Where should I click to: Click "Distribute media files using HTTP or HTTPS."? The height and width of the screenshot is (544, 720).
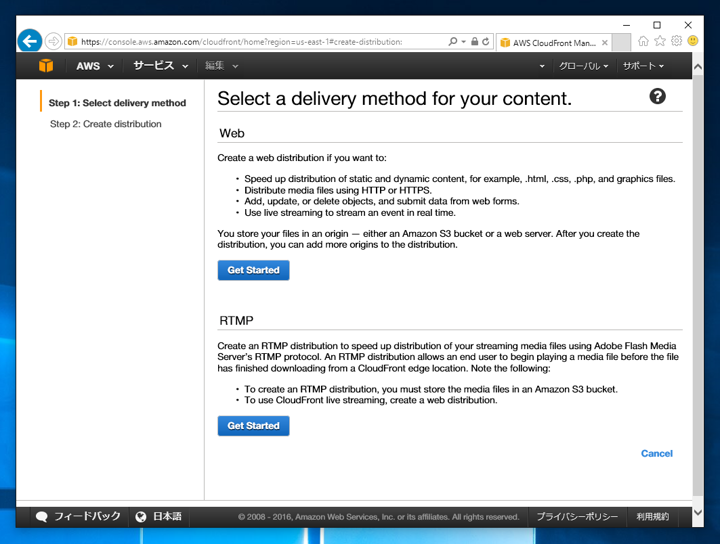(338, 190)
